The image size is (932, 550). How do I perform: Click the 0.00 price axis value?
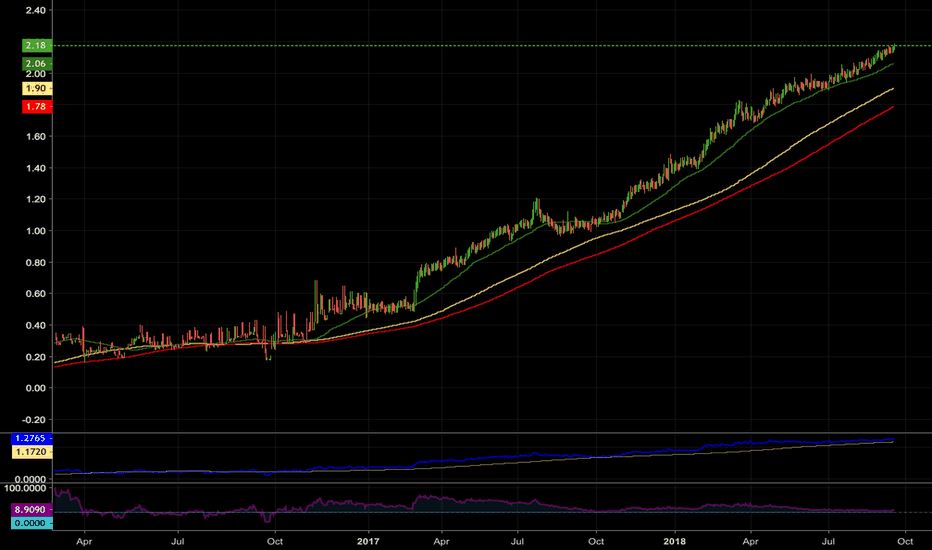click(36, 388)
